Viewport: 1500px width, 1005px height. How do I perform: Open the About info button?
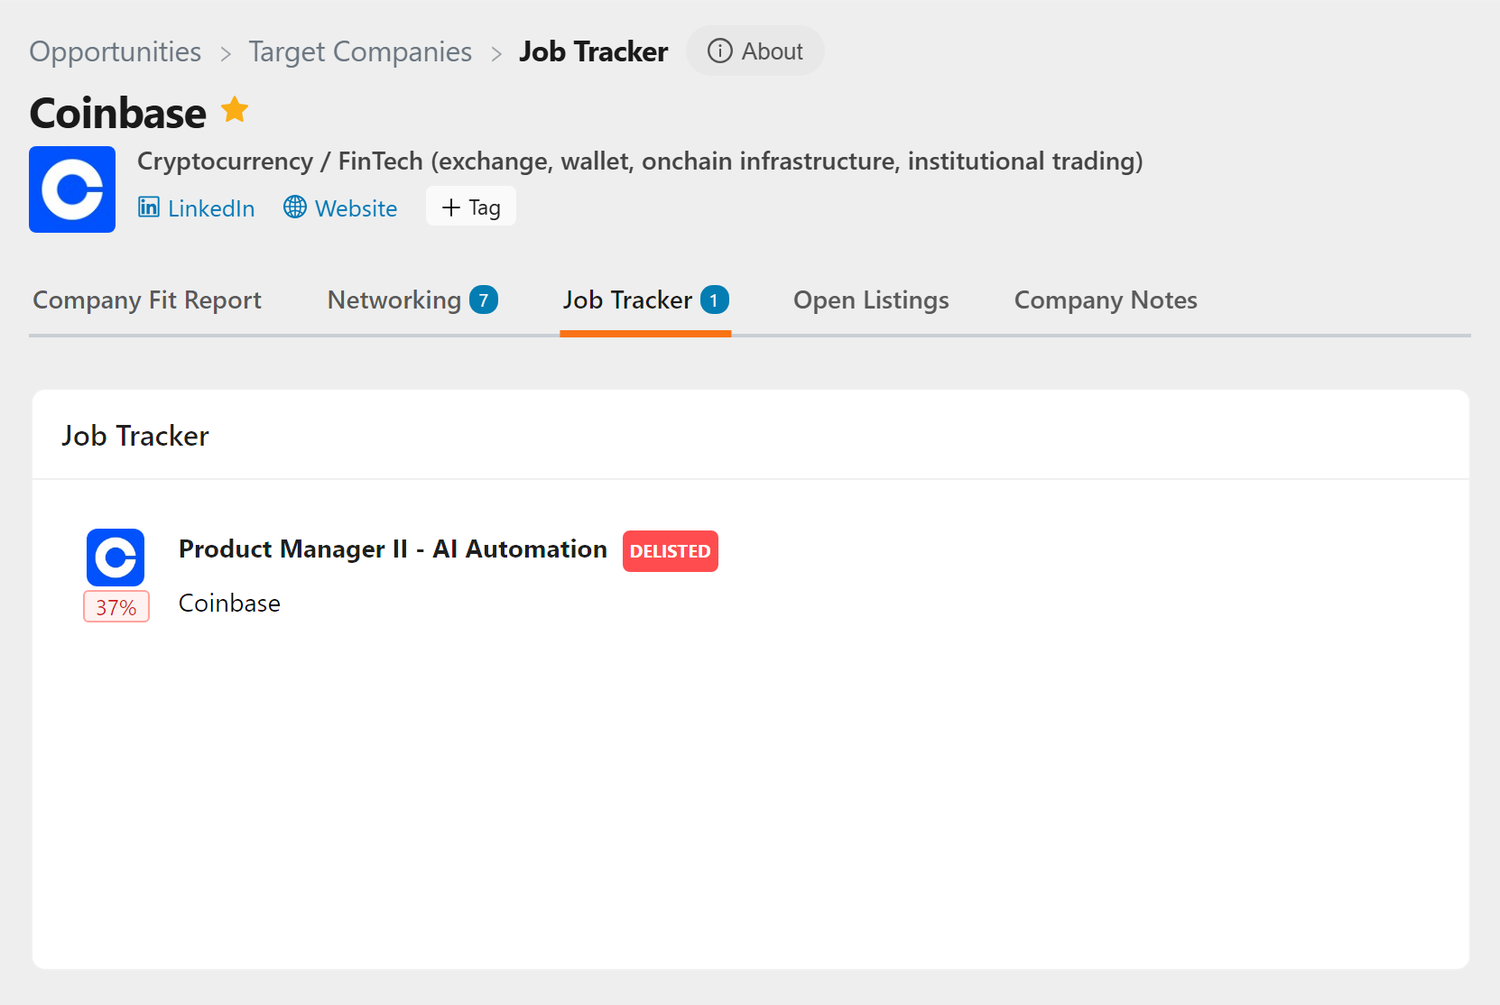pos(755,51)
